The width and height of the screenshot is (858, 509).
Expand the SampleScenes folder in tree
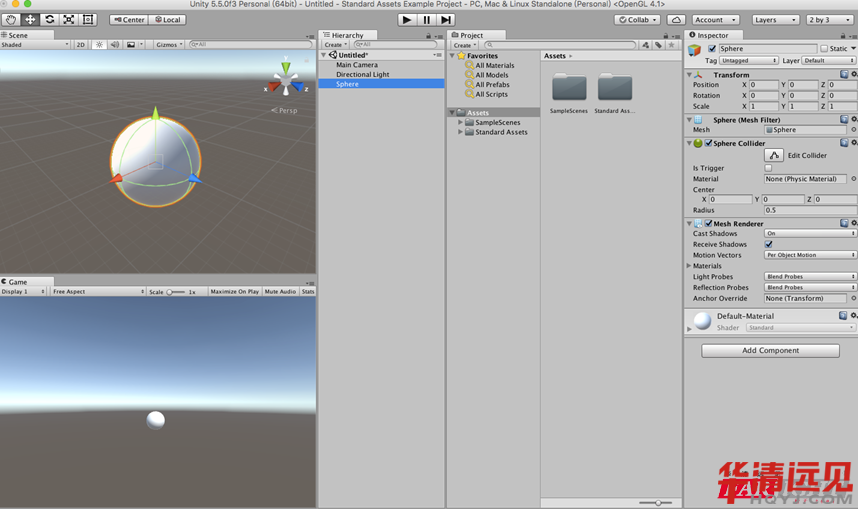(460, 122)
